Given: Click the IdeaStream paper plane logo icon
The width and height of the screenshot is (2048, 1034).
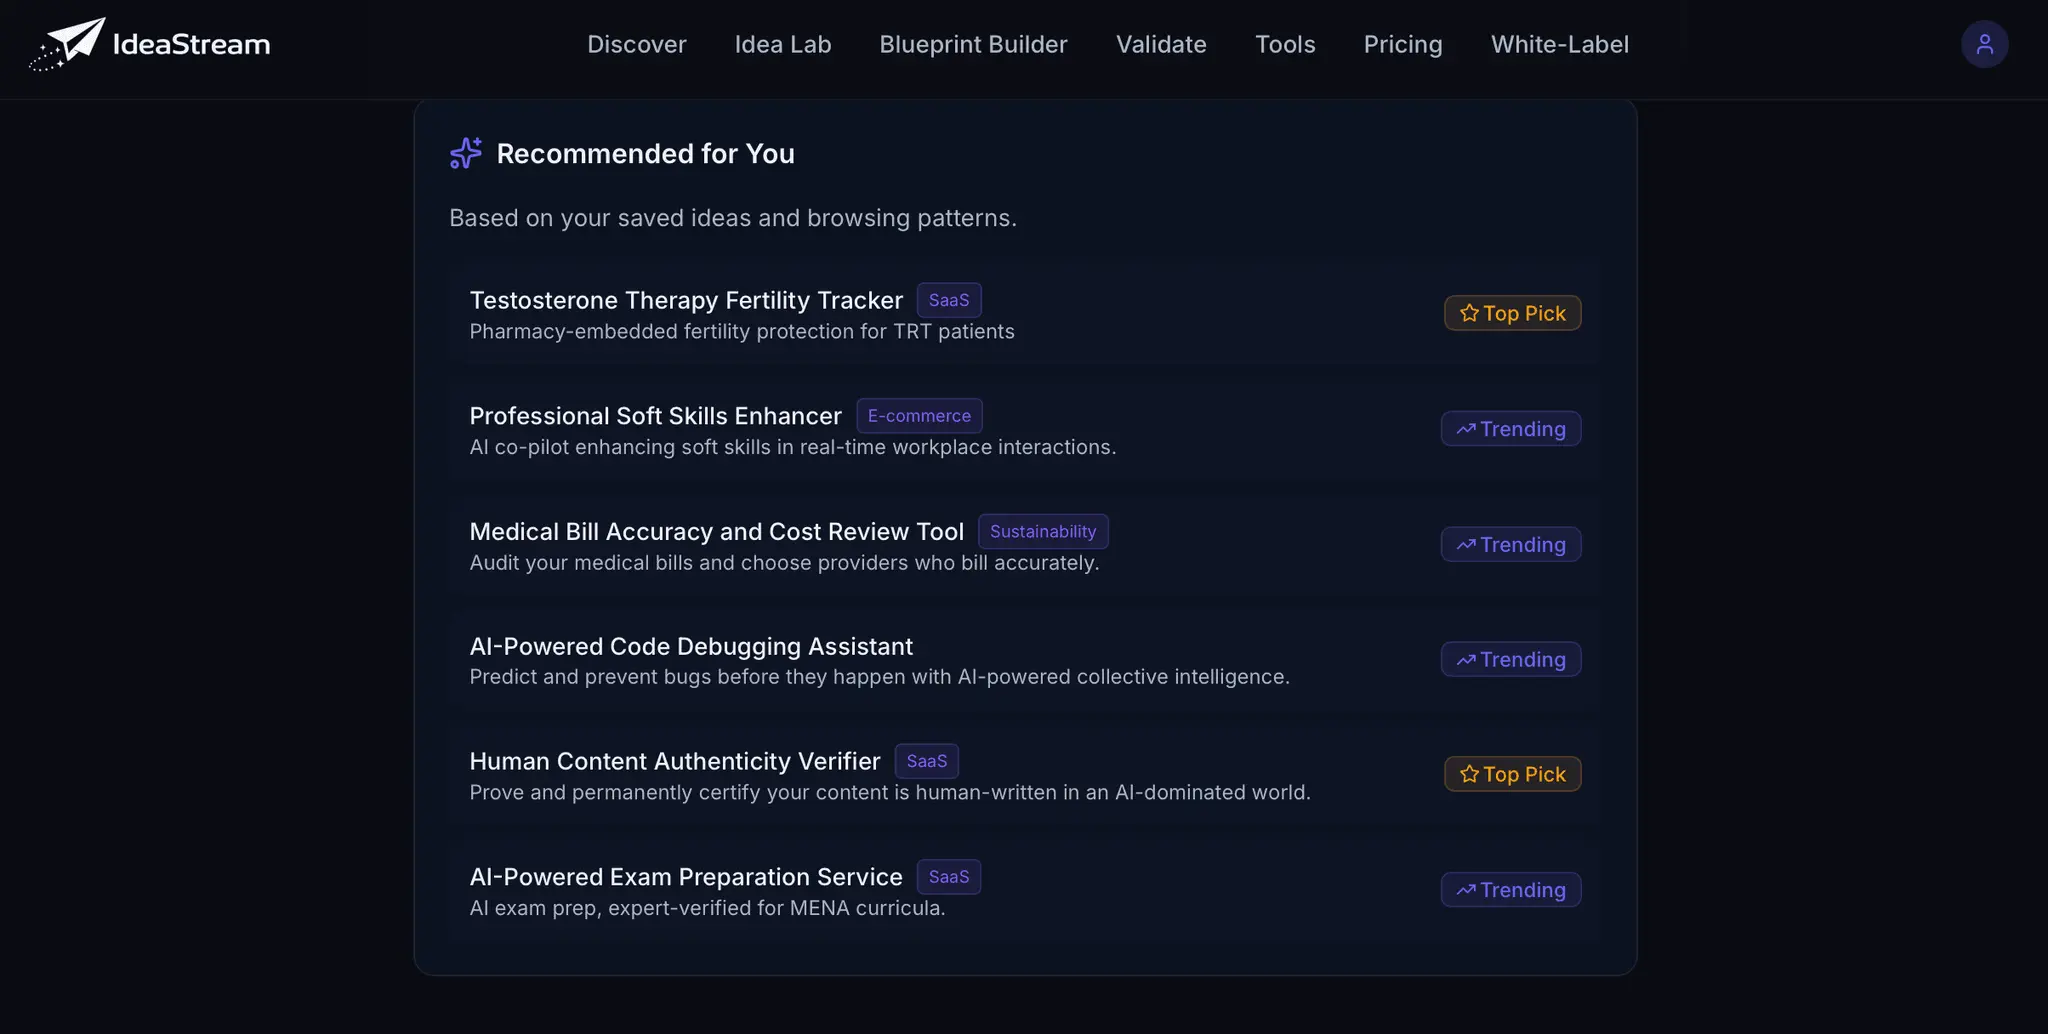Looking at the screenshot, I should [x=67, y=44].
